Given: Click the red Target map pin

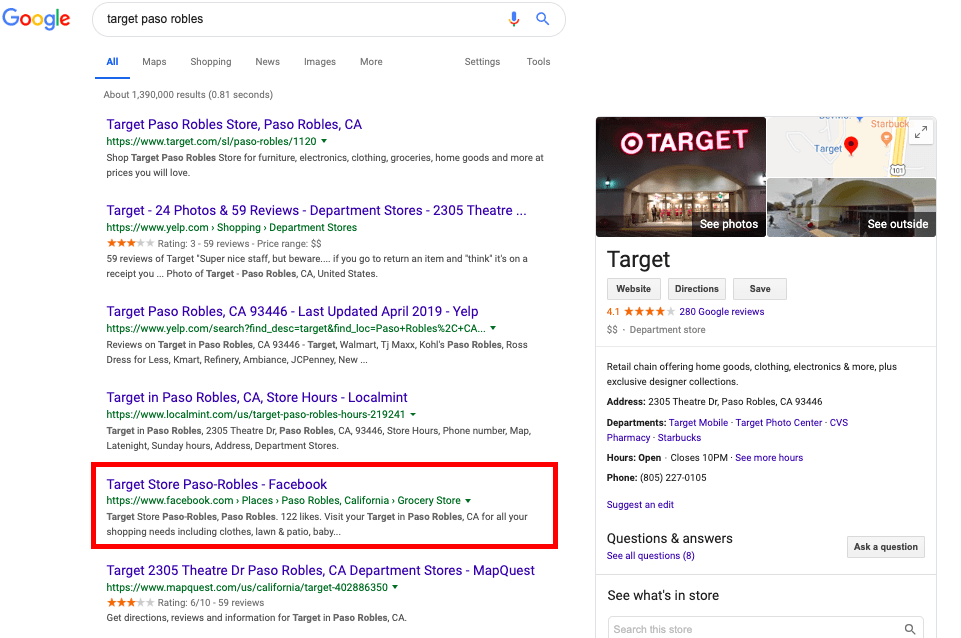Looking at the screenshot, I should click(x=851, y=146).
